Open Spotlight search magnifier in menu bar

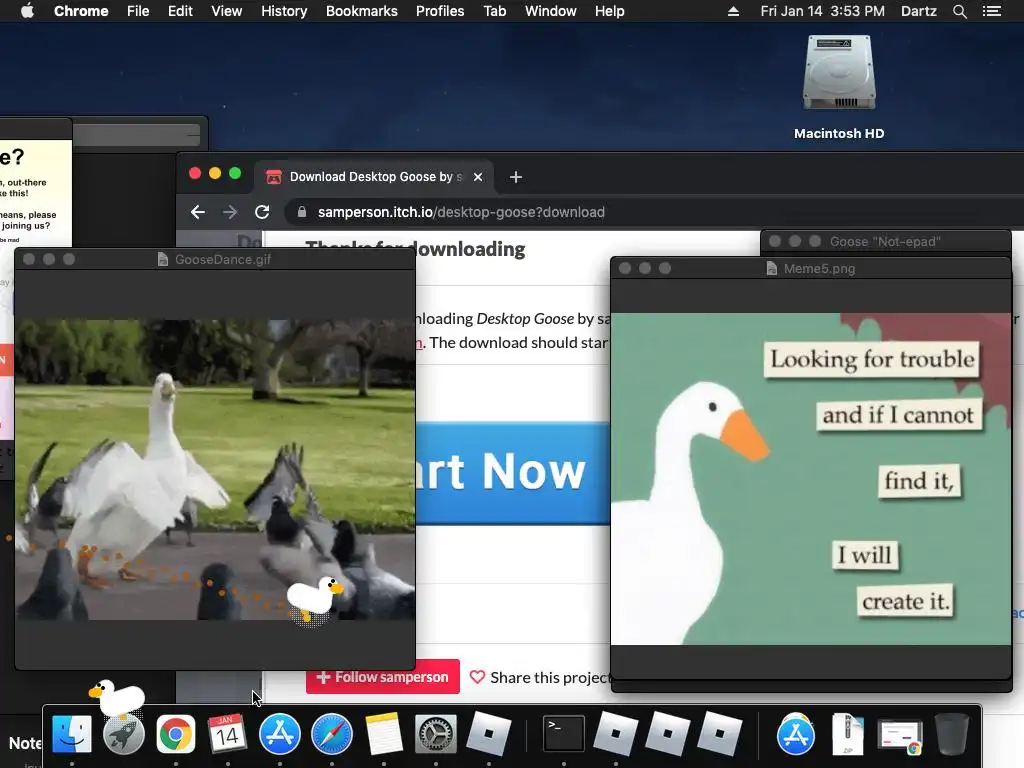(959, 11)
